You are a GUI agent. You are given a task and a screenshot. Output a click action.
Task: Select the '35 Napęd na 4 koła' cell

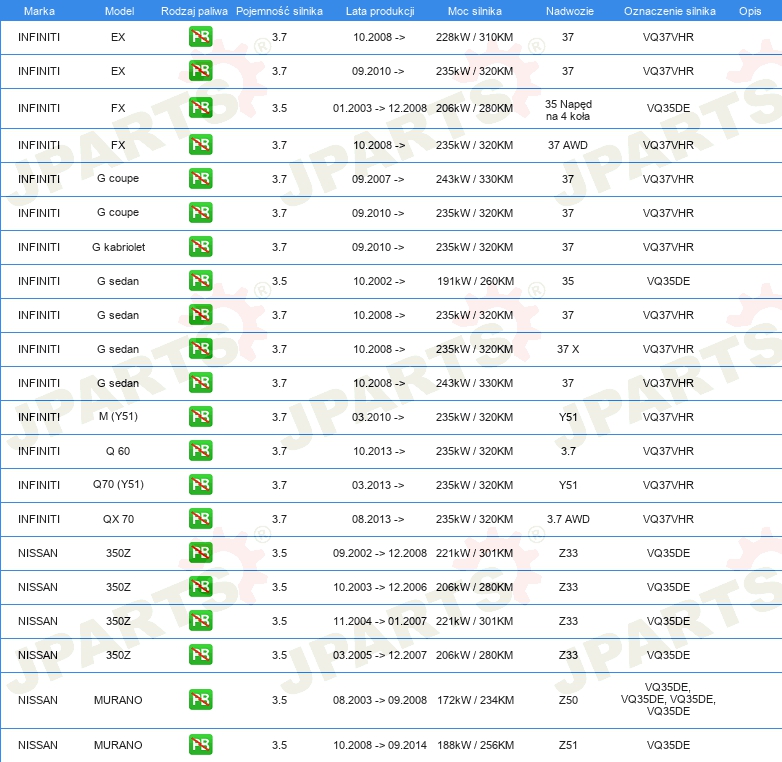pos(568,110)
